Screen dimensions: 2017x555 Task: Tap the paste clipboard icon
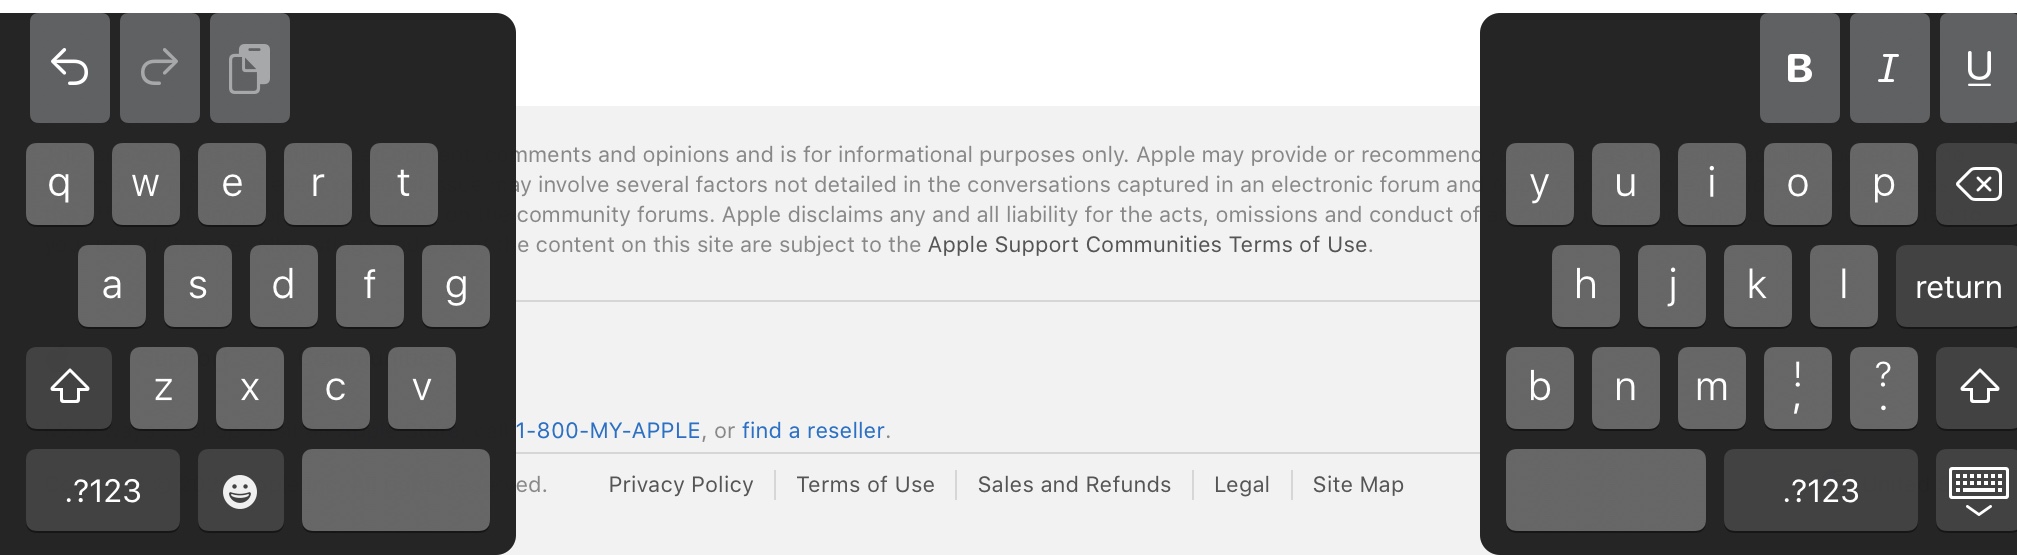click(x=249, y=68)
